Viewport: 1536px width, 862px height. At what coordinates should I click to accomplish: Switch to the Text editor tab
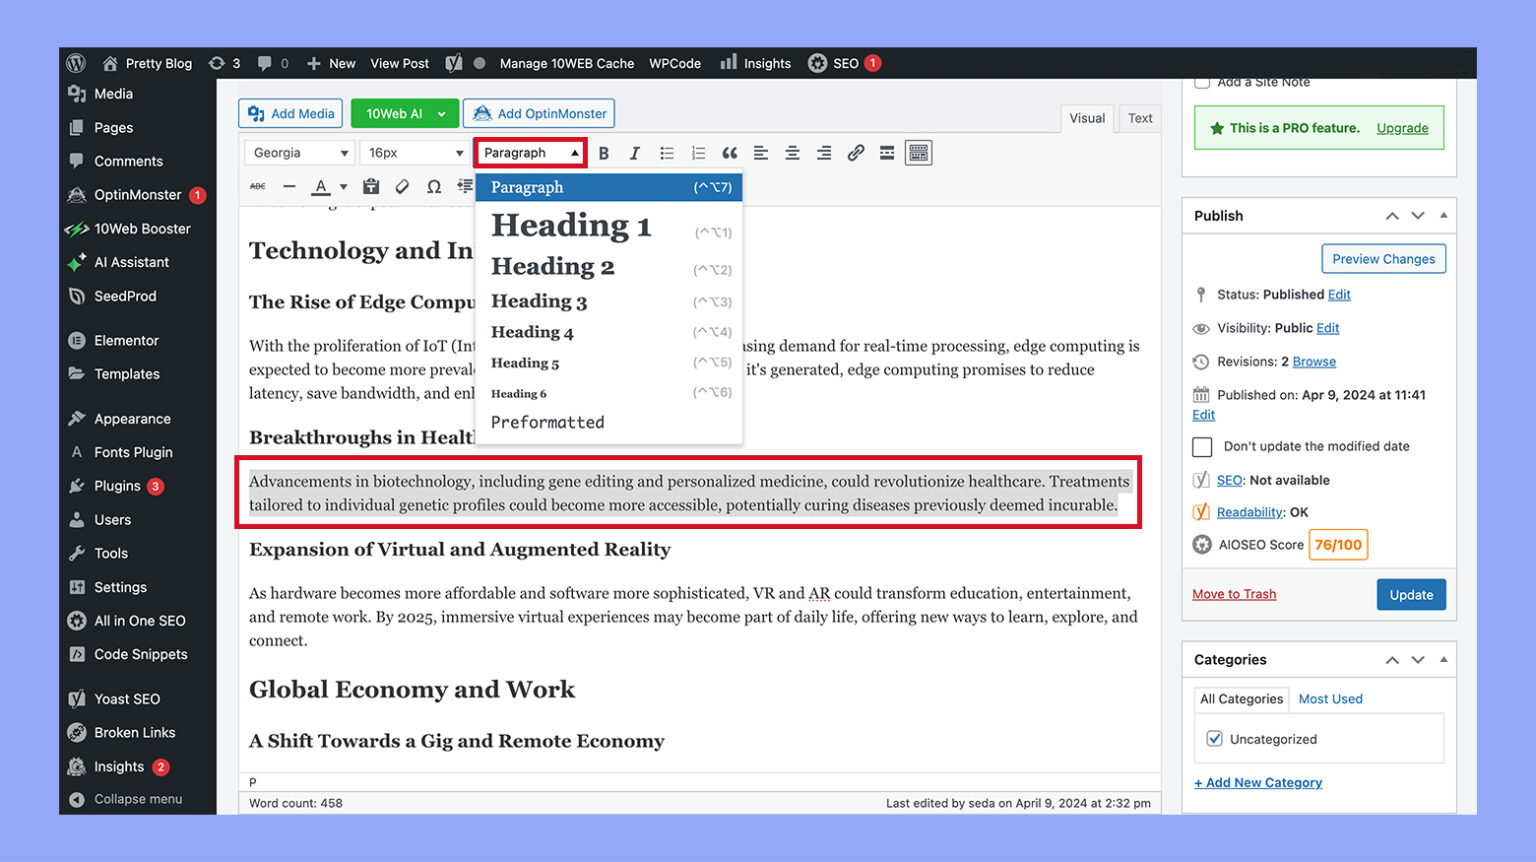click(1139, 118)
